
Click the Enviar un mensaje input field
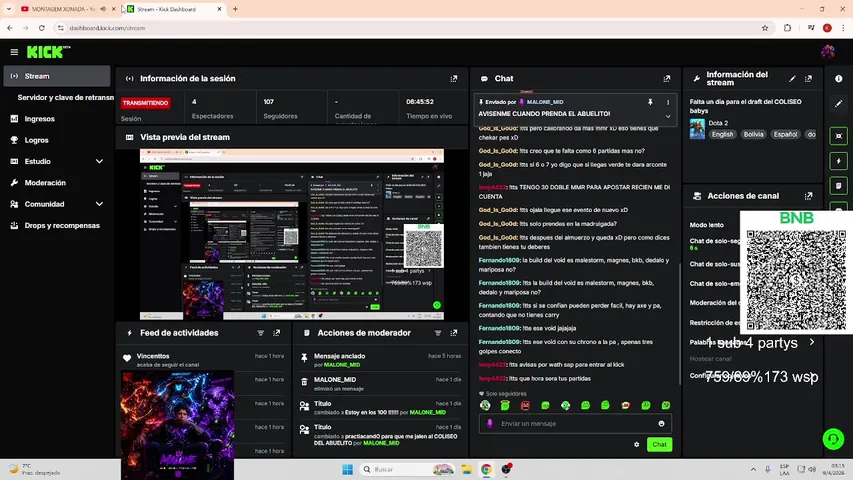[575, 423]
